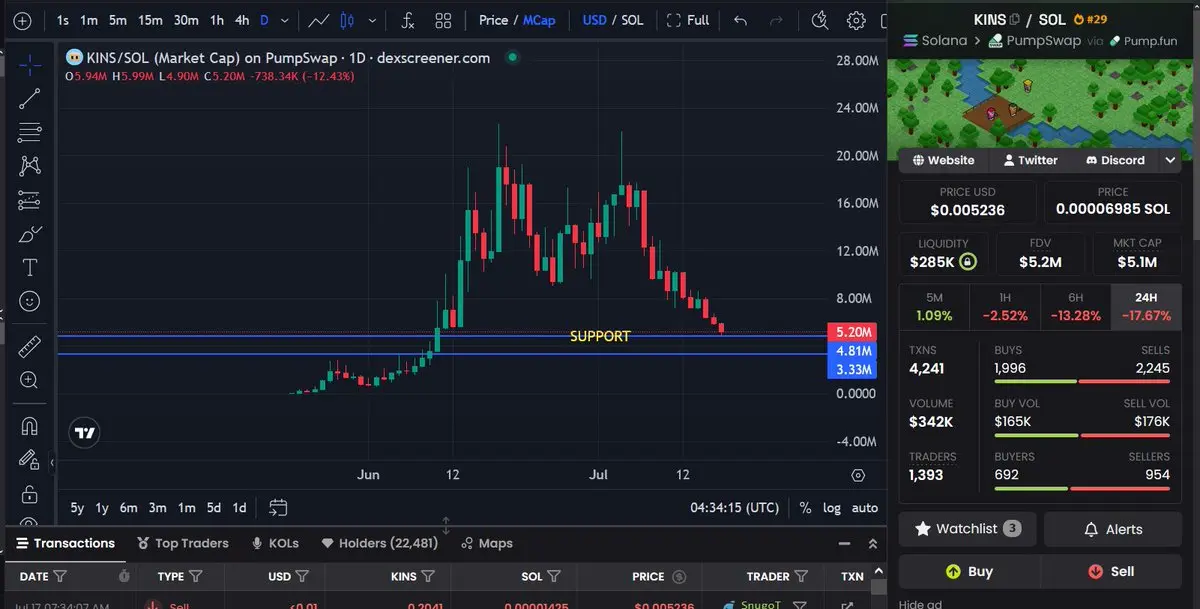Set chart range to 5y
Viewport: 1200px width, 609px height.
point(77,508)
